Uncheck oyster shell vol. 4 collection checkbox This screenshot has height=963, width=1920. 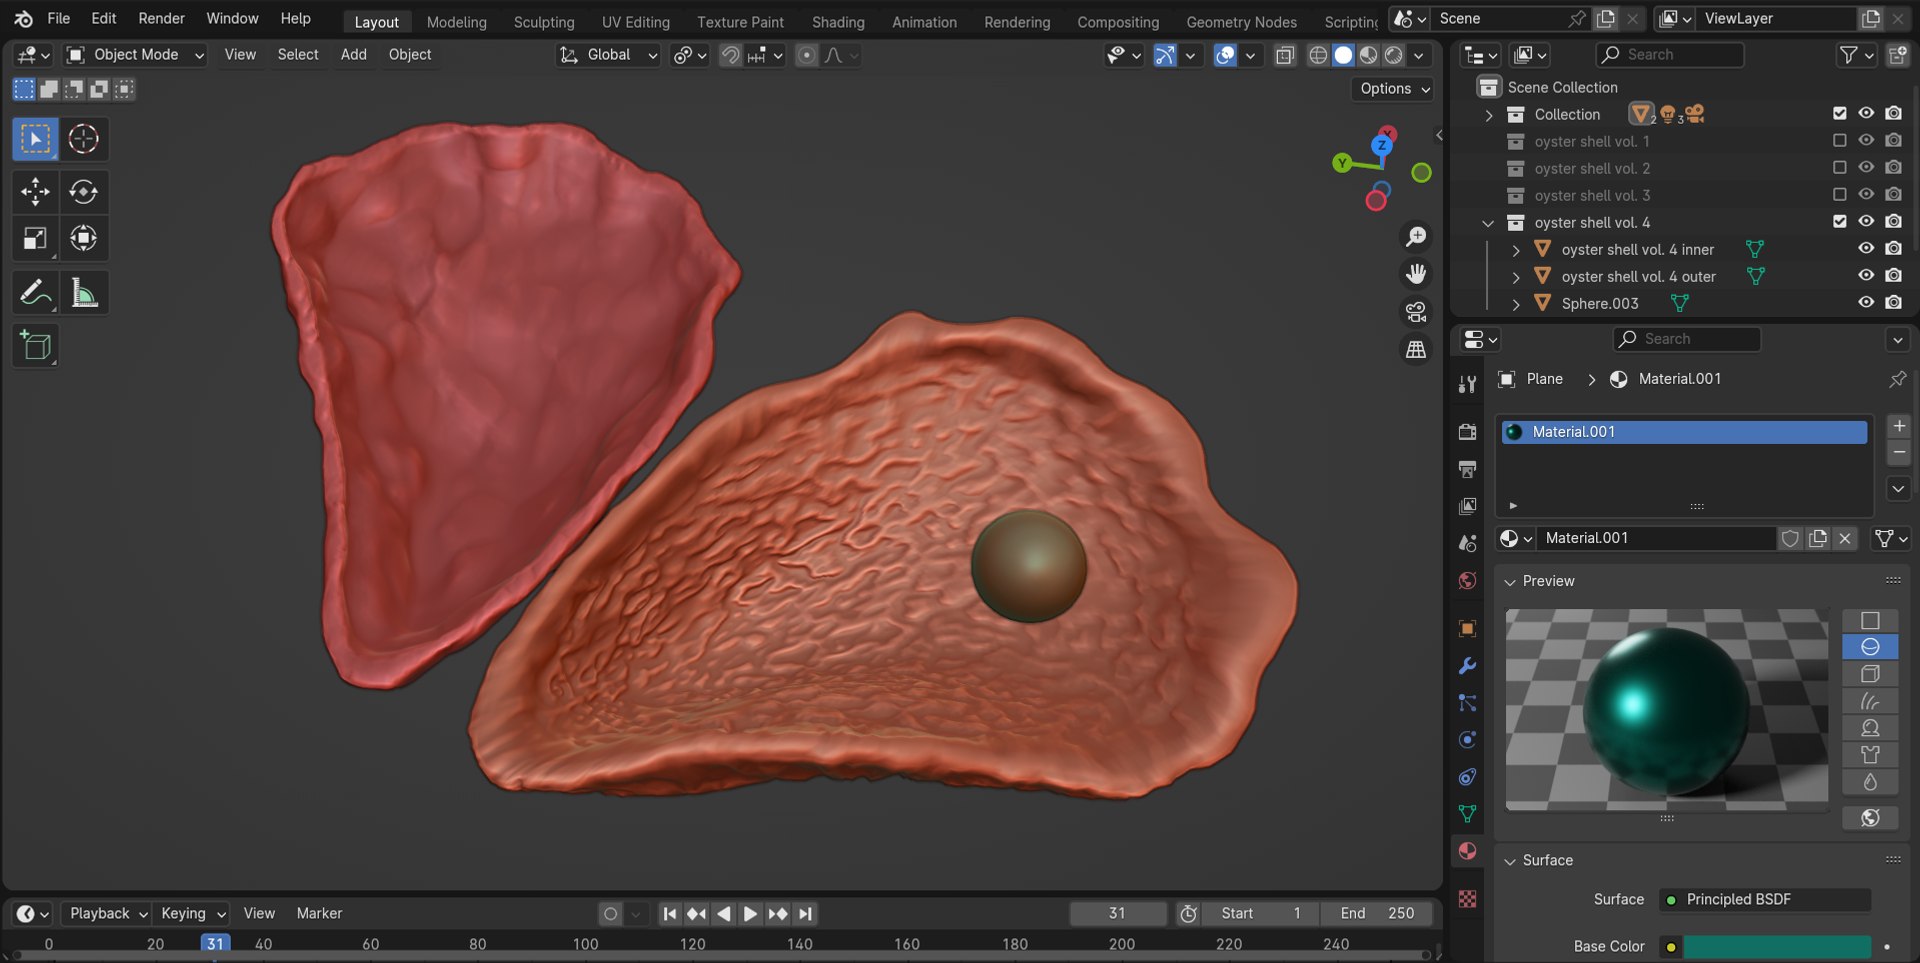pyautogui.click(x=1839, y=222)
